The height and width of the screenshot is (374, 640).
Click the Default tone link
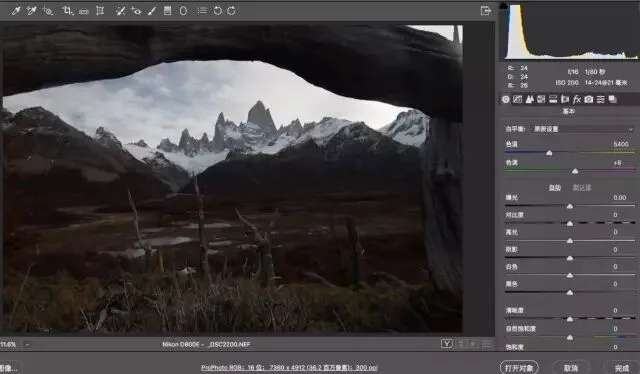582,188
